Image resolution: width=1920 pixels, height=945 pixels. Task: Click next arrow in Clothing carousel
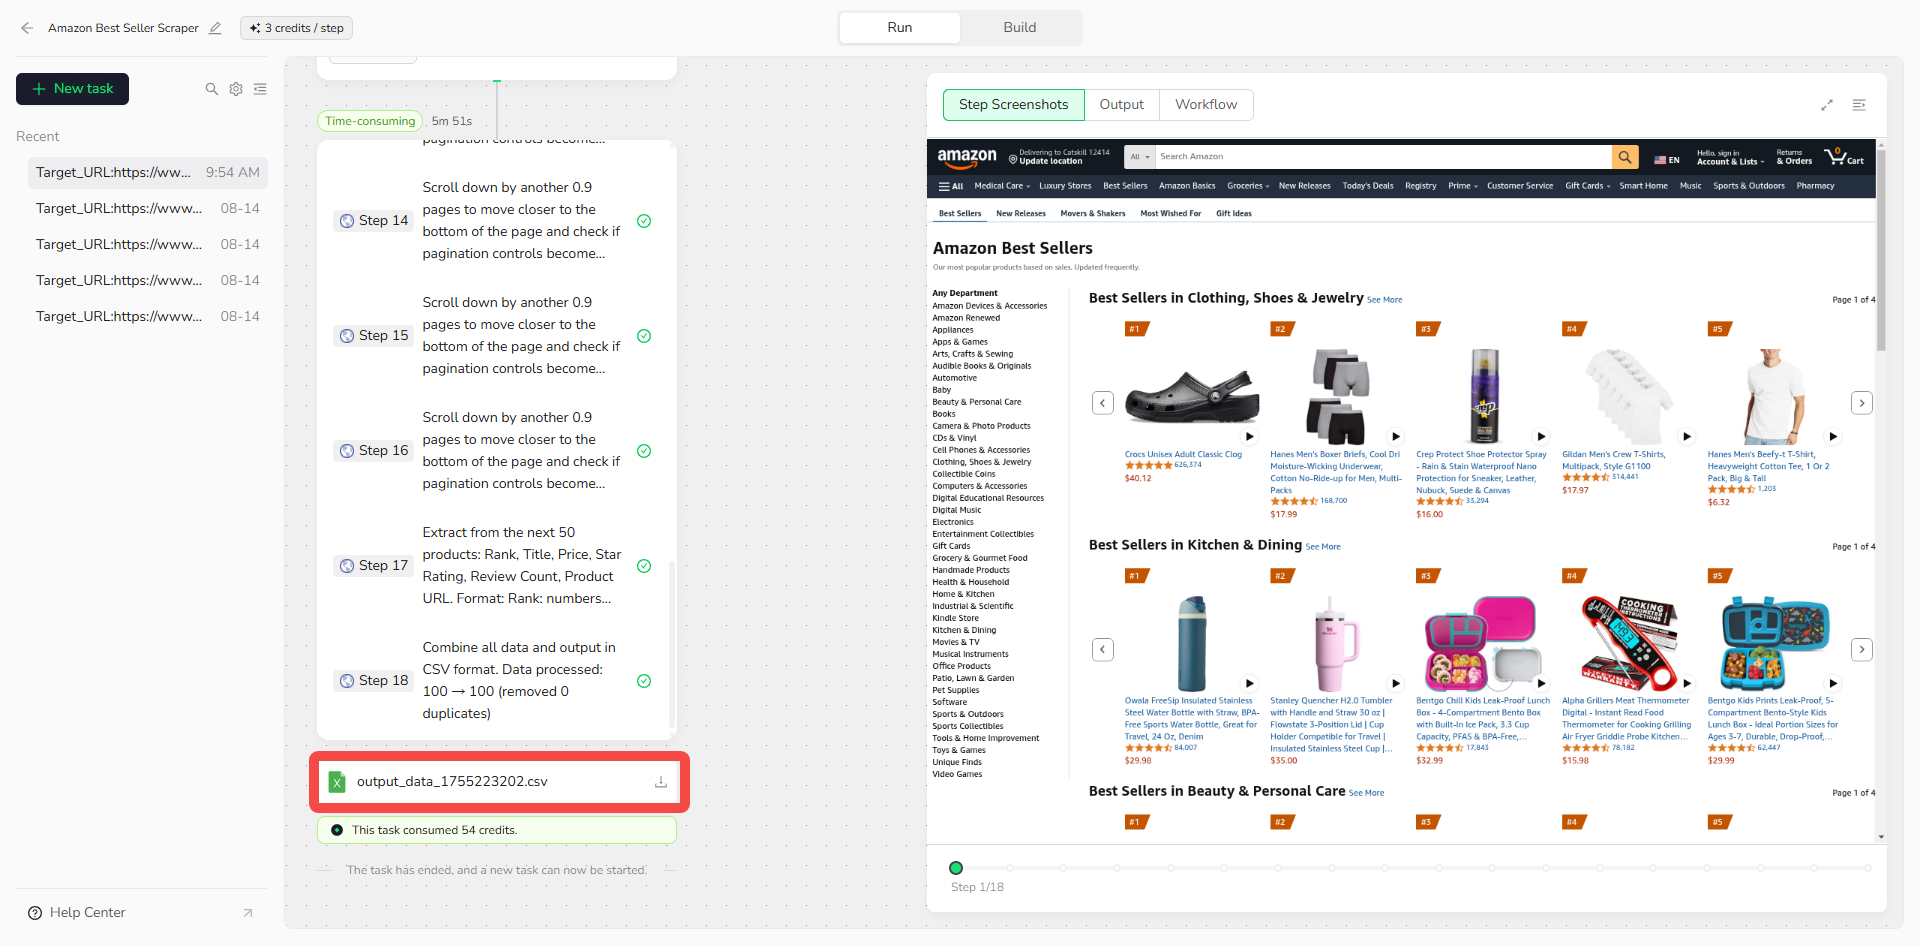tap(1861, 403)
